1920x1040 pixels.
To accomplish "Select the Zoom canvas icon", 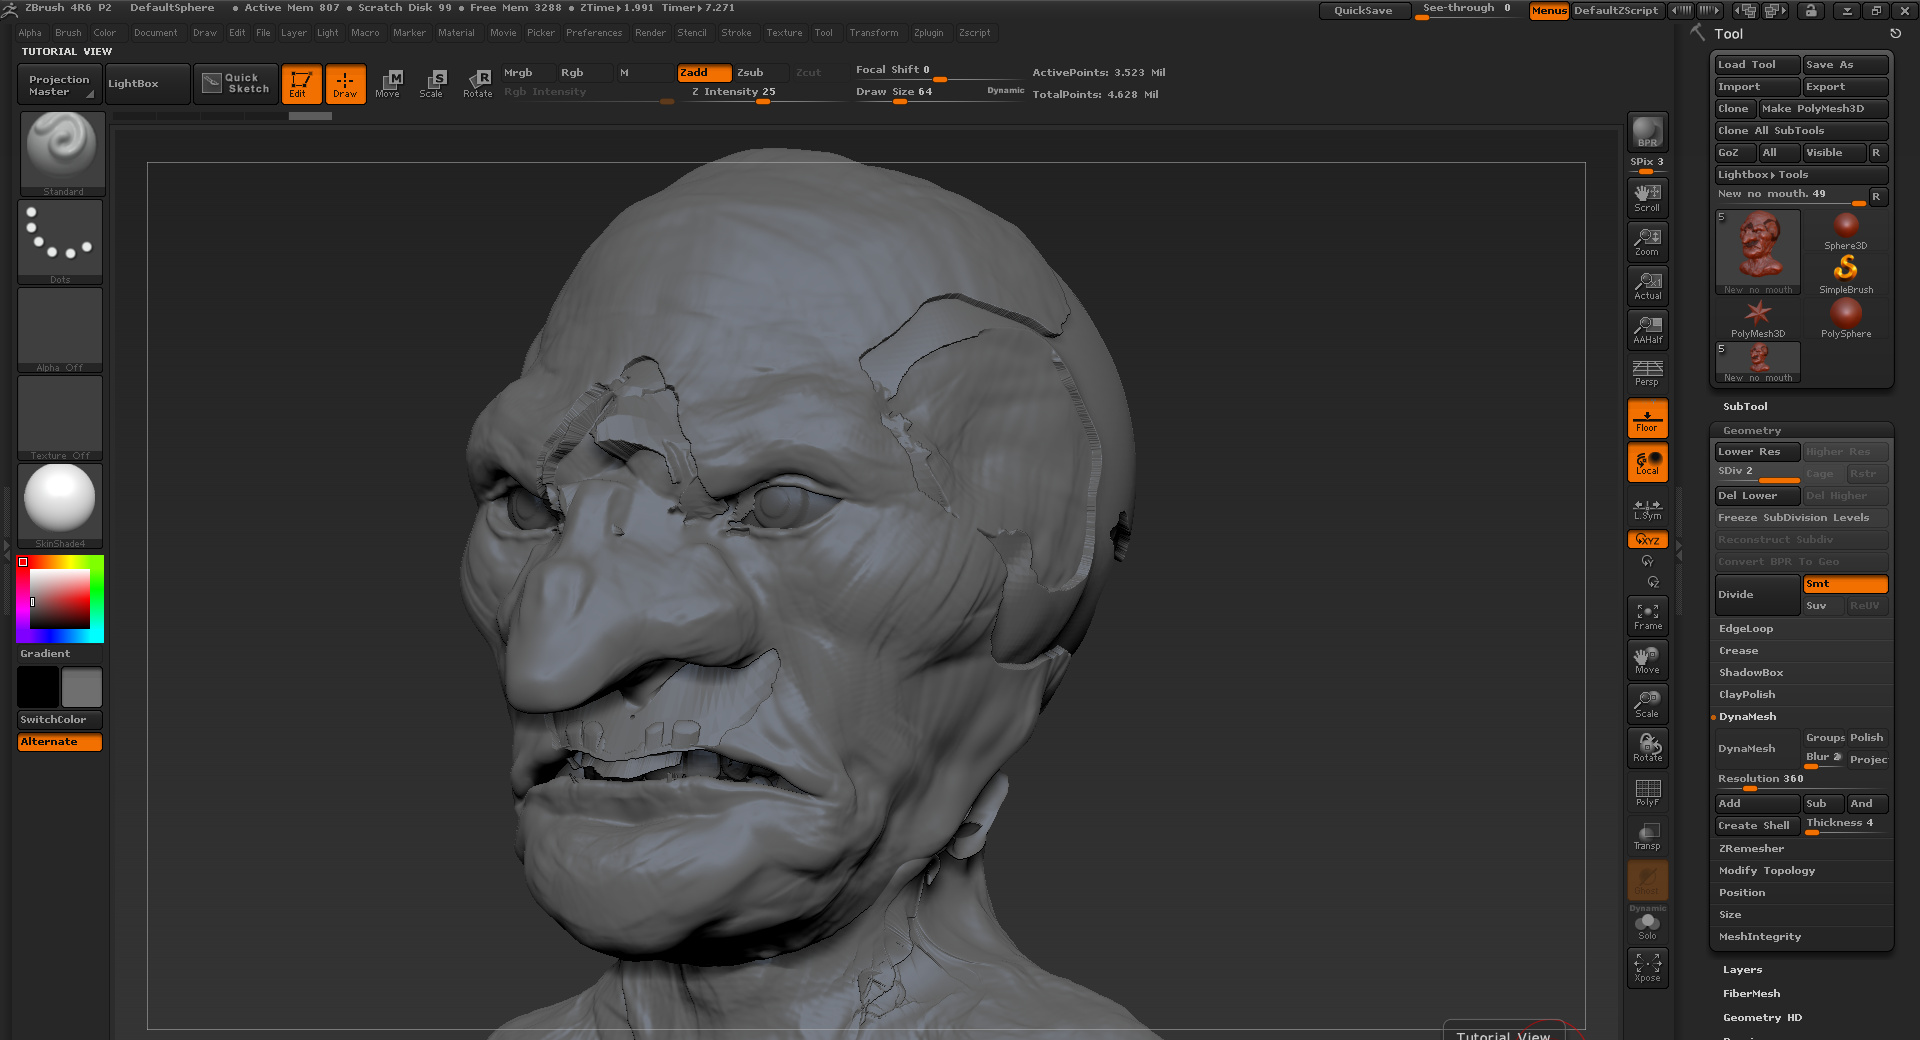I will coord(1647,242).
